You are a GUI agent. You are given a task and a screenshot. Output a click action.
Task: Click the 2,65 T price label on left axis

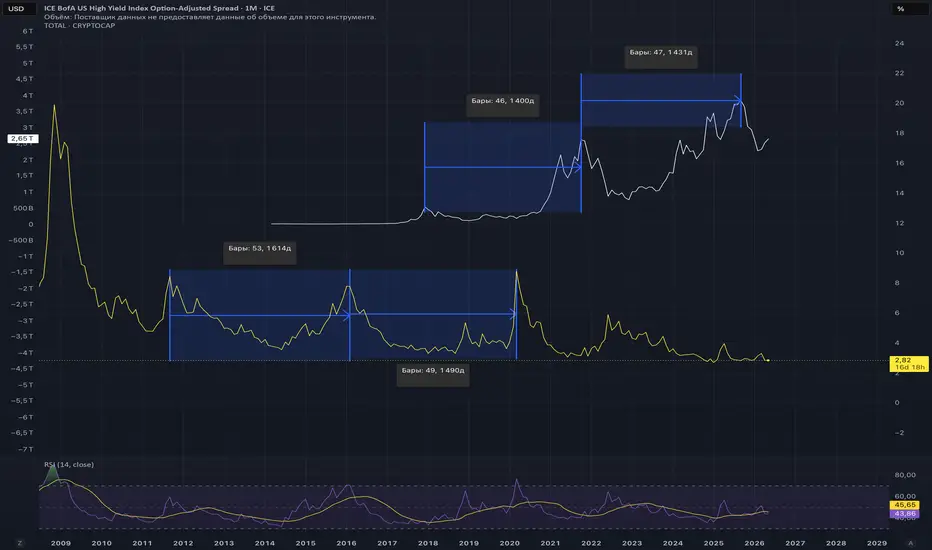[23, 139]
